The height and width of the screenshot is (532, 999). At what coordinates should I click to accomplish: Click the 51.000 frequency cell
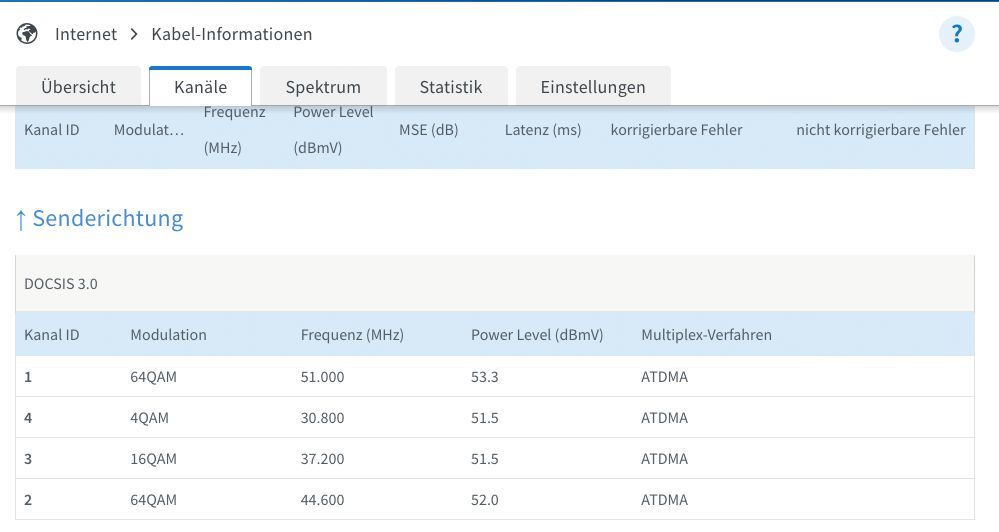point(322,377)
